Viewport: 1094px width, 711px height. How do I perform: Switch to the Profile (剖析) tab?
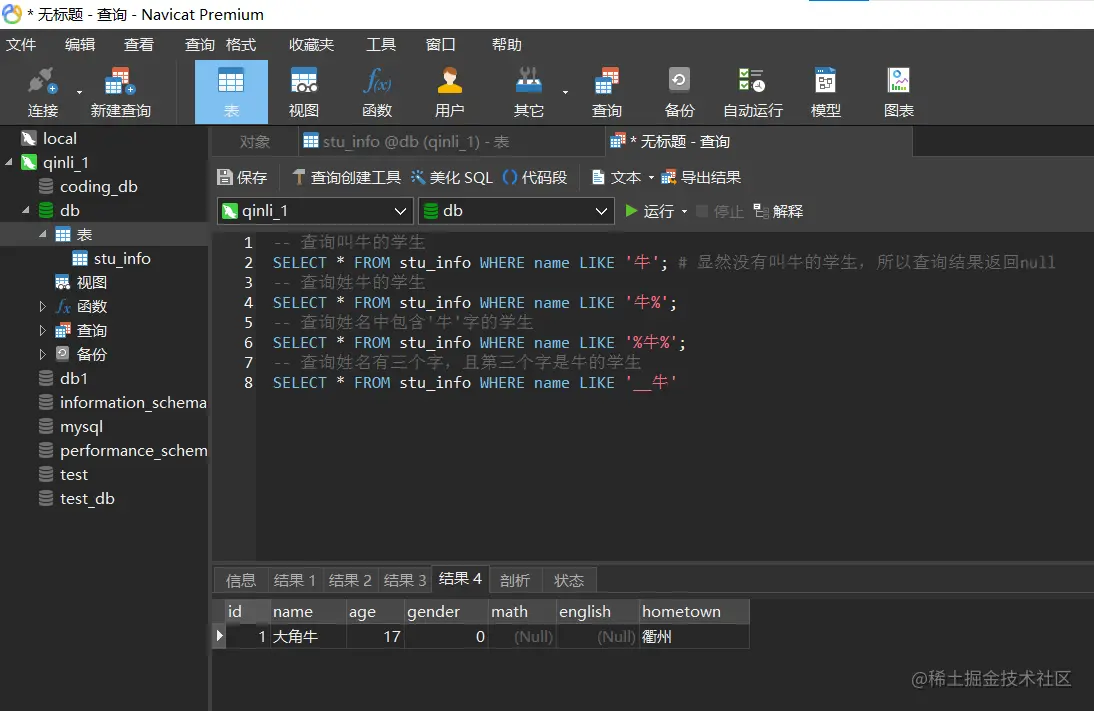[515, 581]
